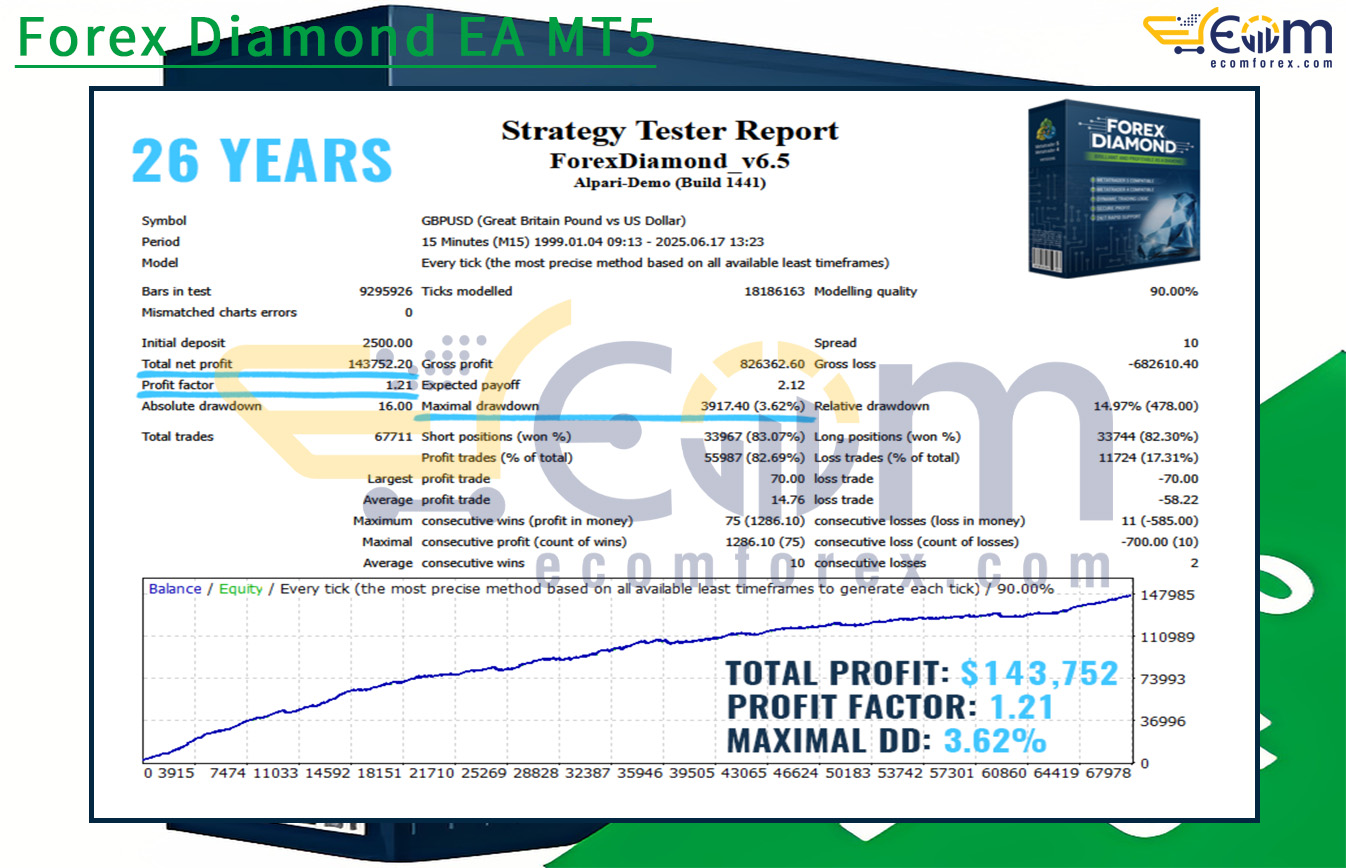The width and height of the screenshot is (1346, 868).
Task: Click the 26 YEARS banner text
Action: click(262, 161)
